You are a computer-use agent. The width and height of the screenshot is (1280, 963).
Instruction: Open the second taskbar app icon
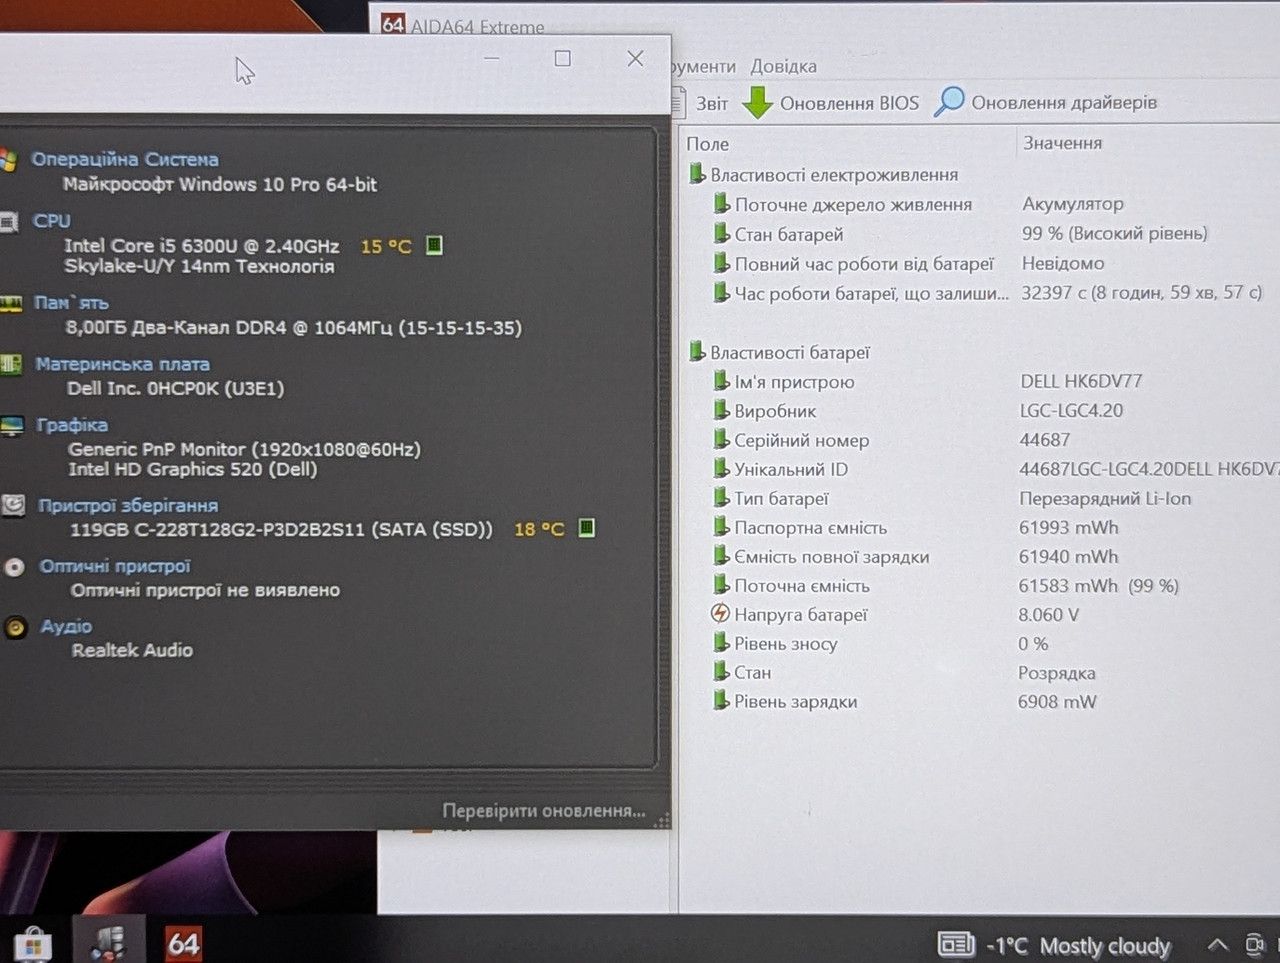(x=108, y=942)
